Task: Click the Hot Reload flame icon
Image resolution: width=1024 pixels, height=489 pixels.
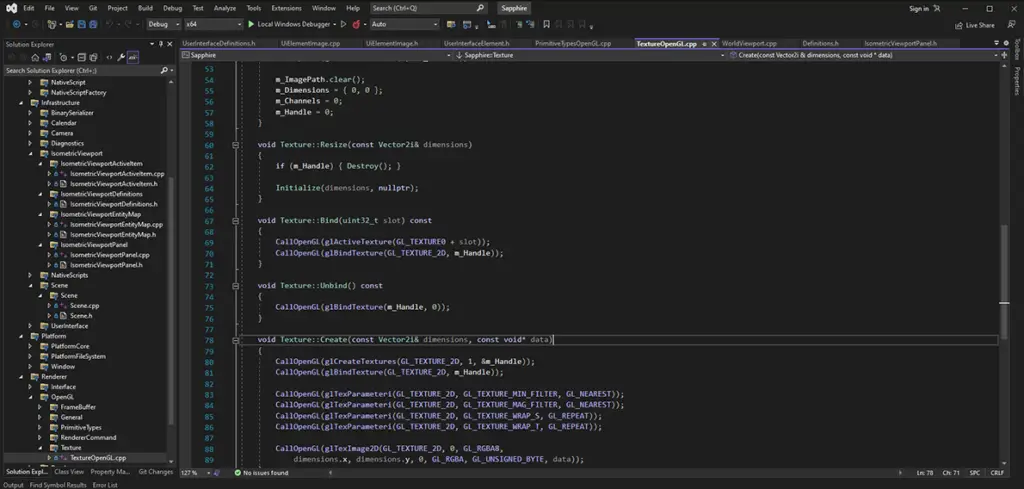Action: point(356,24)
